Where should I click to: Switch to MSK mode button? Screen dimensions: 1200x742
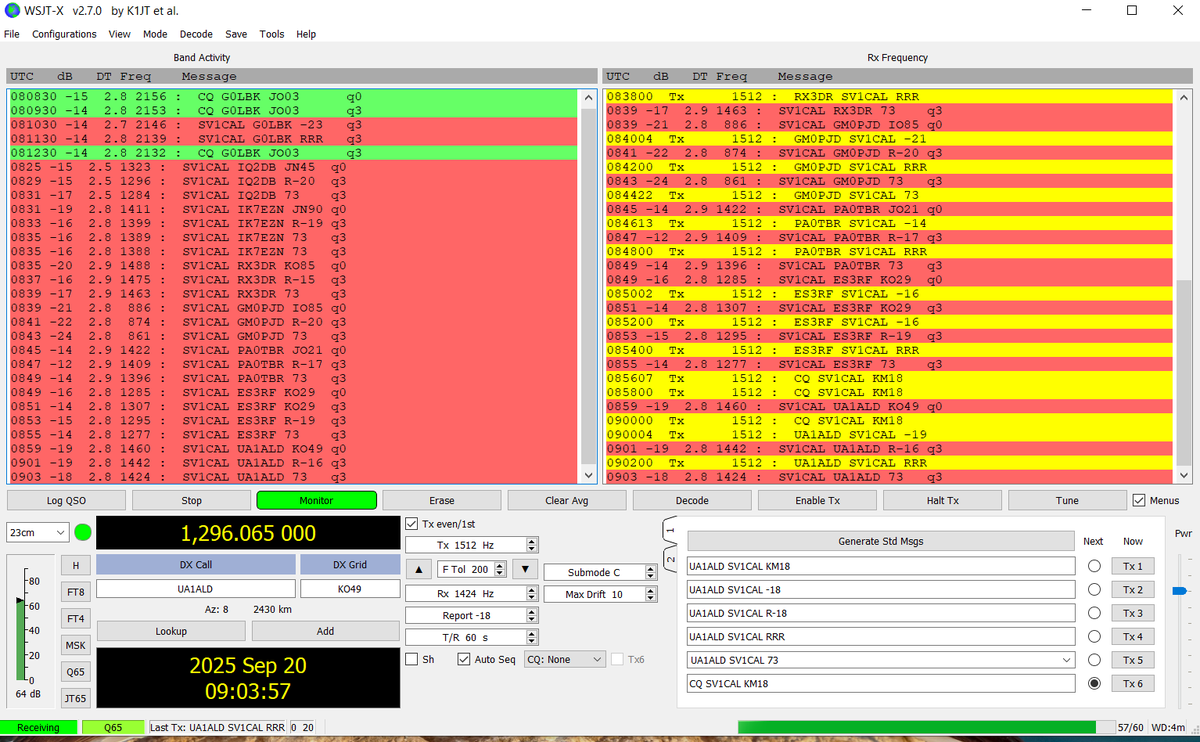[x=76, y=645]
